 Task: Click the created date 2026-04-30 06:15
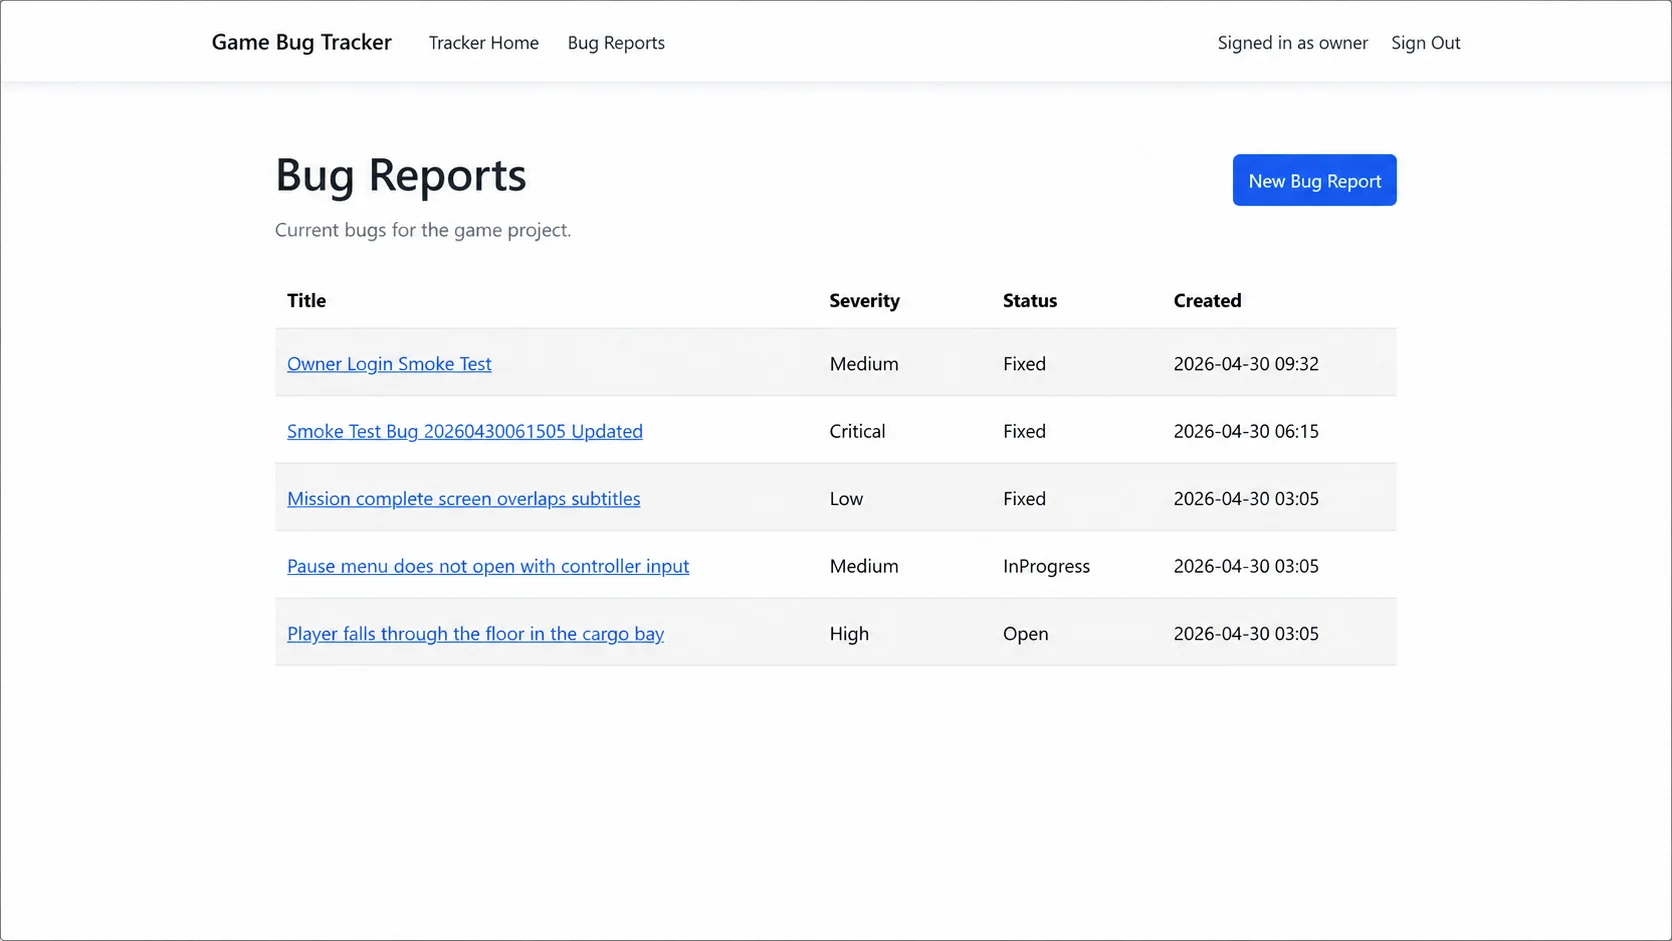pos(1246,431)
